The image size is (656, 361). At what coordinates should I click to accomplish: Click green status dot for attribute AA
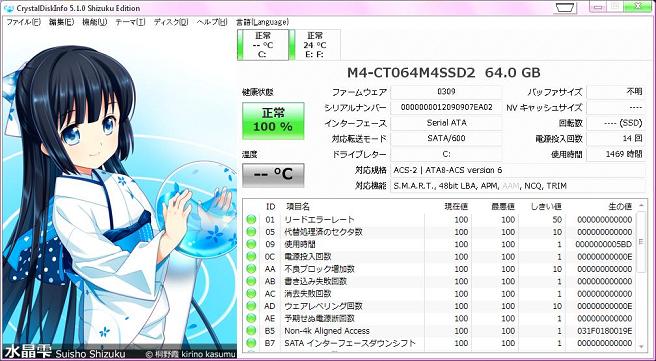(x=251, y=269)
